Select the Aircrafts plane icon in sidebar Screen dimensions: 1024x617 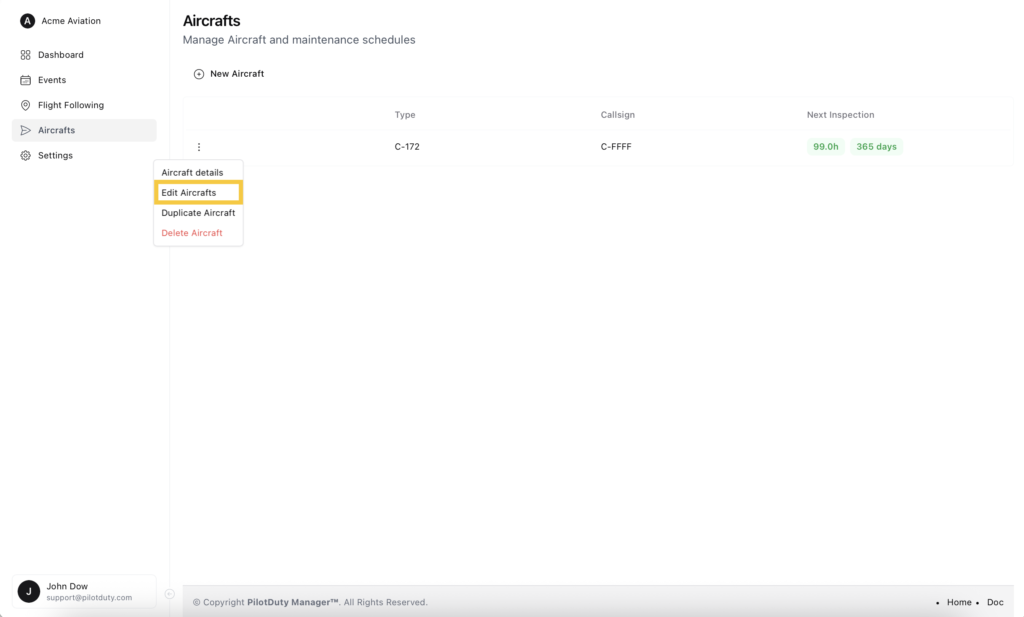pyautogui.click(x=26, y=130)
